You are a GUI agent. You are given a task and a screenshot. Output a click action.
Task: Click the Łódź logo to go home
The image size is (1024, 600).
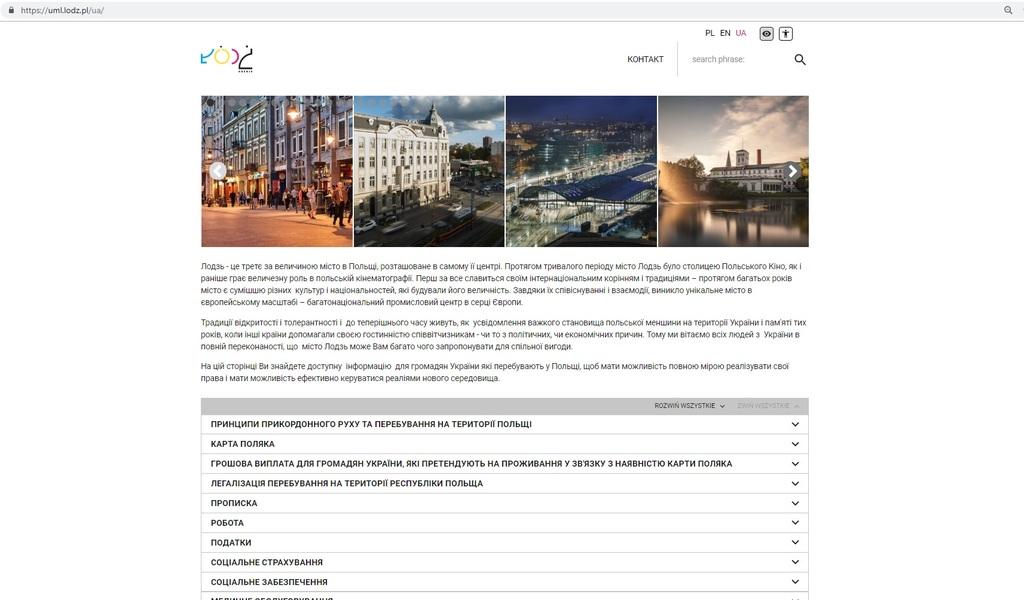click(x=227, y=58)
